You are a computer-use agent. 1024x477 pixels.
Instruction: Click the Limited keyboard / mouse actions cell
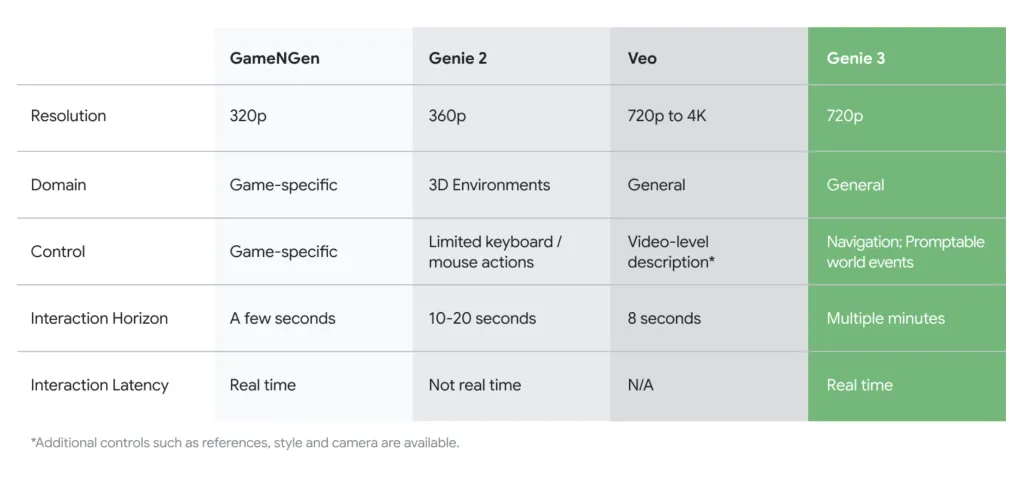pyautogui.click(x=495, y=252)
